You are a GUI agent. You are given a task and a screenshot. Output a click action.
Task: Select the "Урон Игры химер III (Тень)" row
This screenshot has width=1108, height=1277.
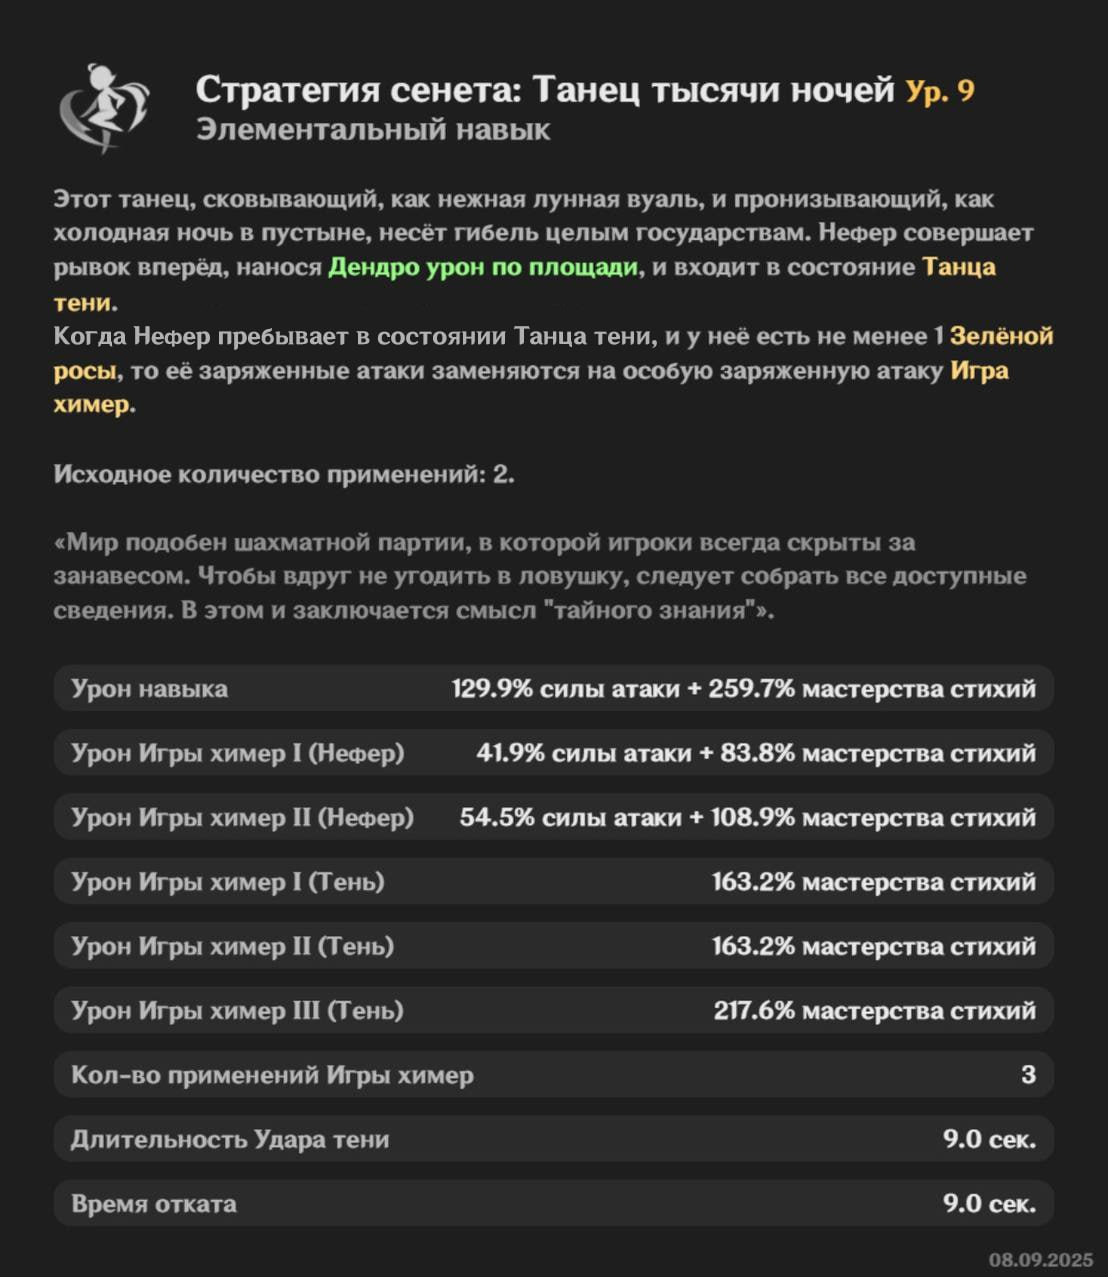tap(553, 1010)
